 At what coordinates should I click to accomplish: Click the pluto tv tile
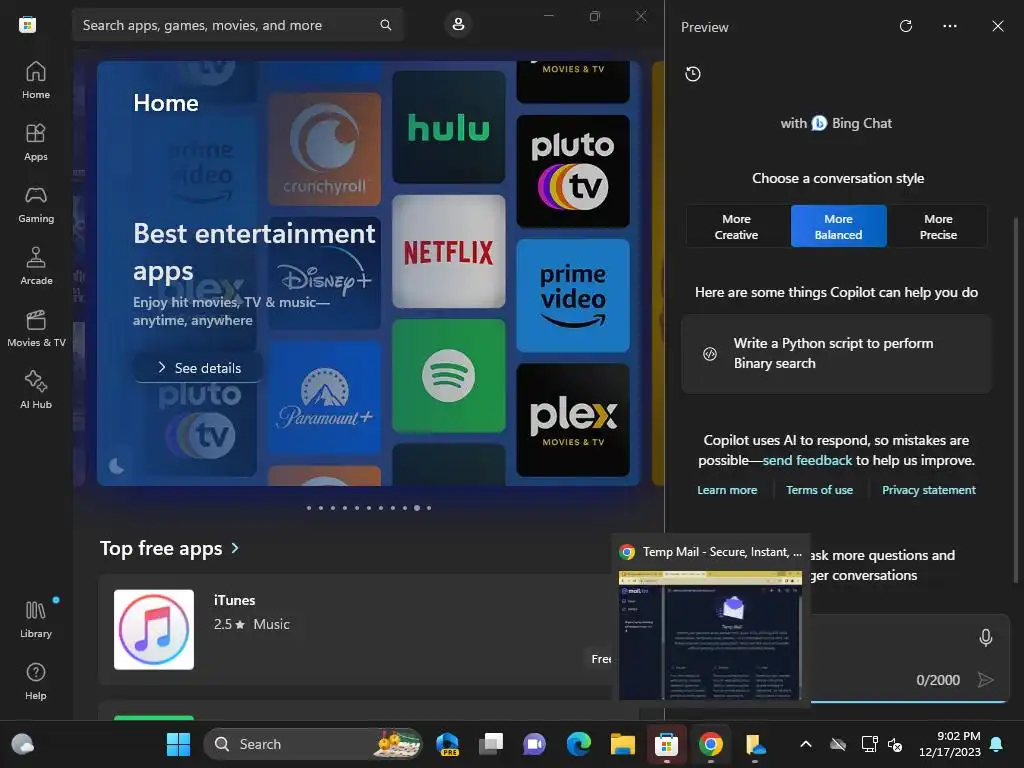pos(573,171)
